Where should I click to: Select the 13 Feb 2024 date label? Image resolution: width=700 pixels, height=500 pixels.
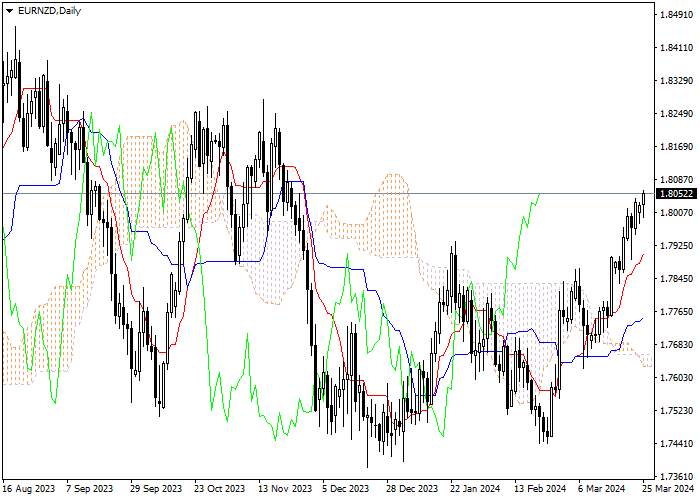540,488
